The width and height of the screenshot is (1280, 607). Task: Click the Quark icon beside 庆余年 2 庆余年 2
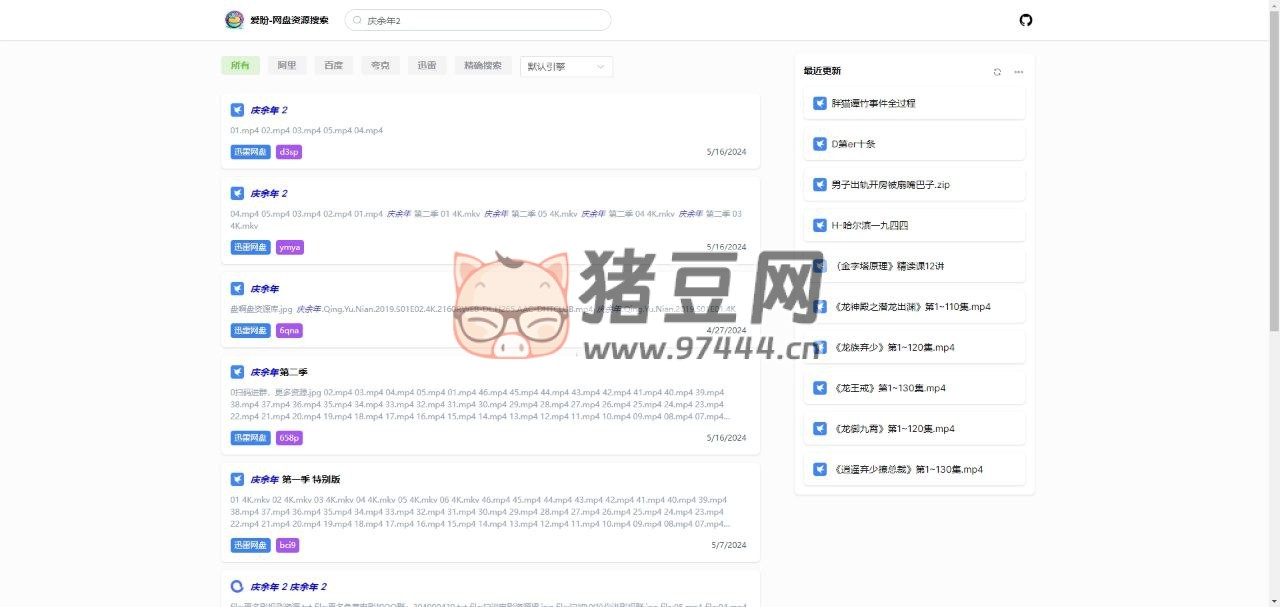click(x=237, y=587)
